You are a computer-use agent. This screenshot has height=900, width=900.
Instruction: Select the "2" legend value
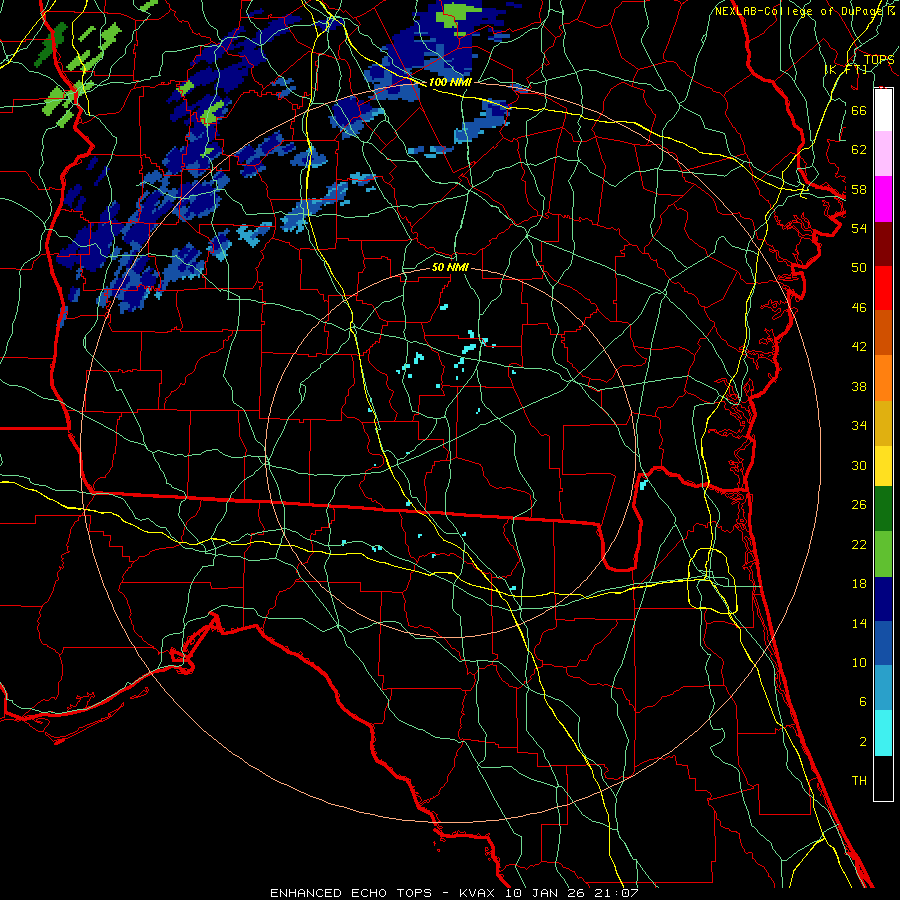(x=862, y=742)
